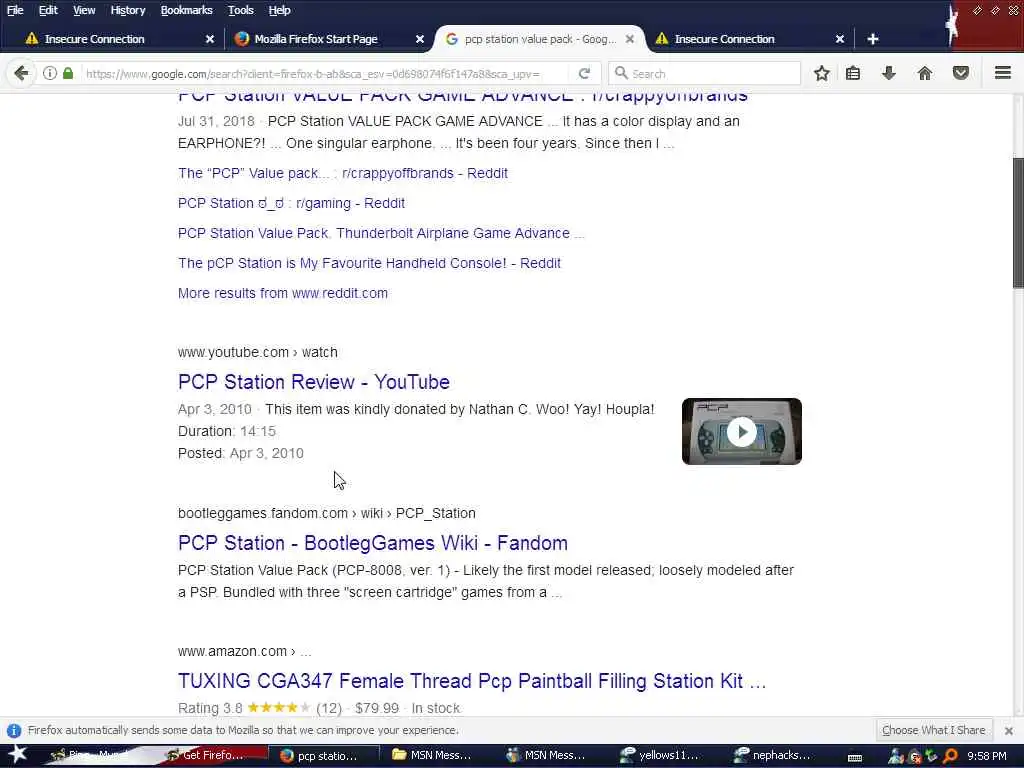The image size is (1024, 768).
Task: Open the Help menu
Action: tap(279, 10)
